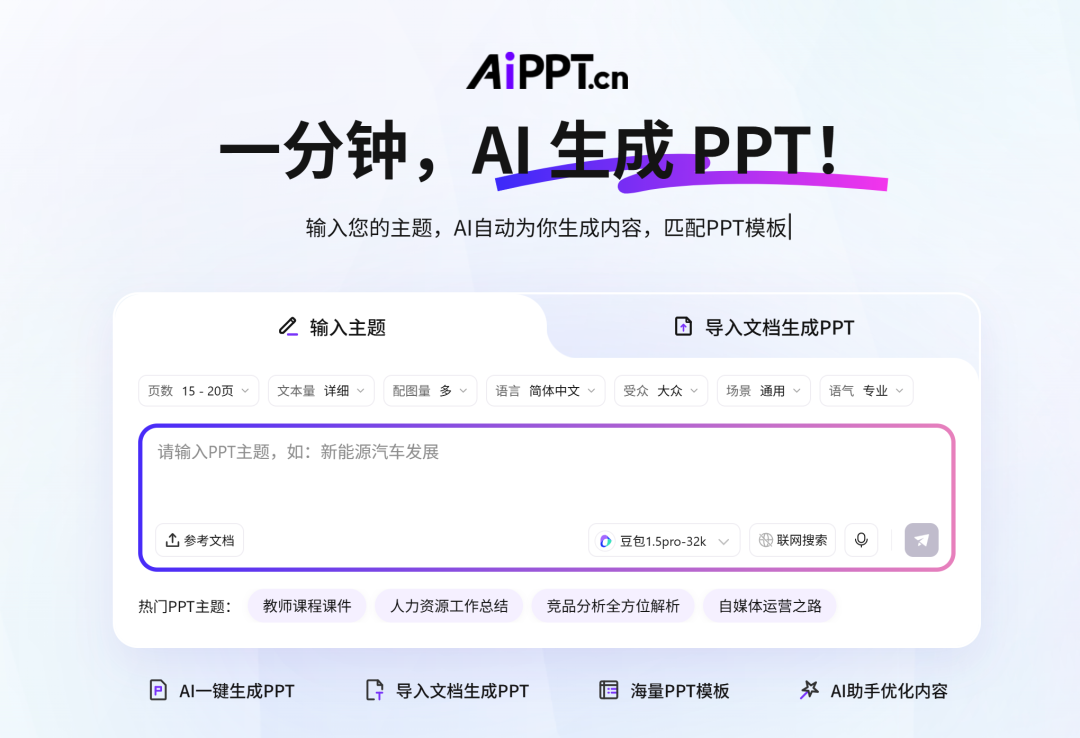Select the 教师课程课件 hot topic

click(307, 606)
